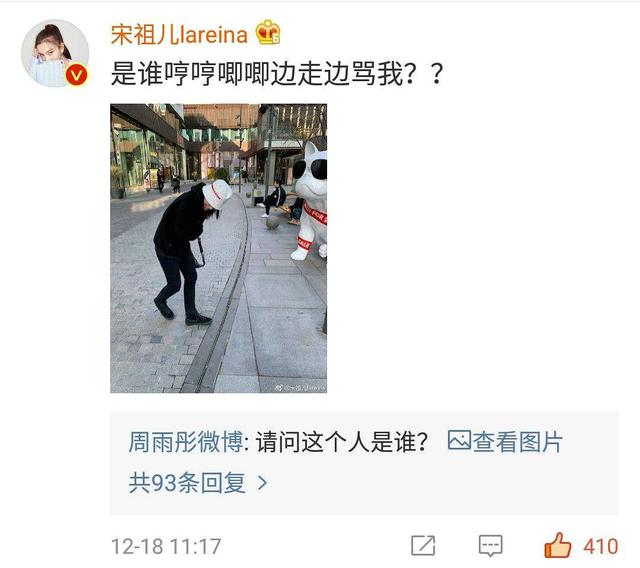The image size is (640, 568).
Task: Open the reply speech bubble icon
Action: [490, 546]
